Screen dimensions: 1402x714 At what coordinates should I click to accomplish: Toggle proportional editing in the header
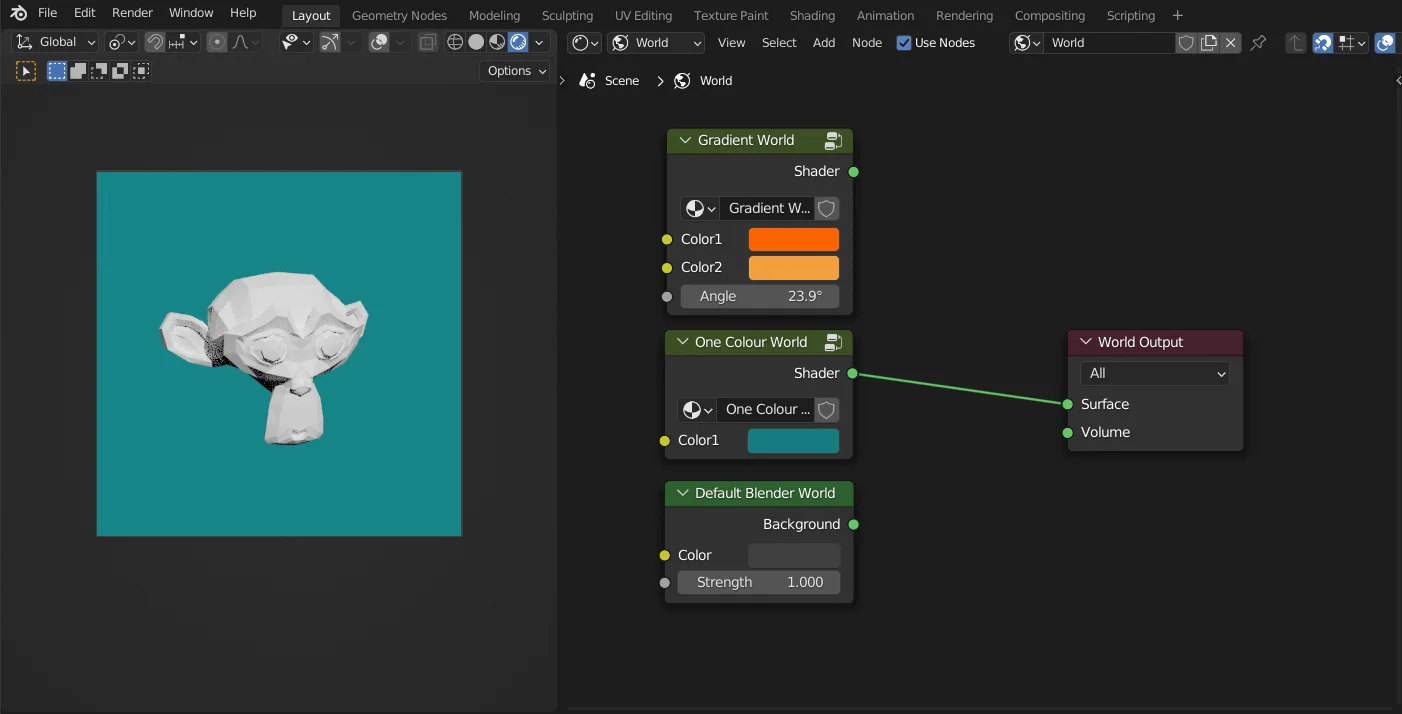216,42
